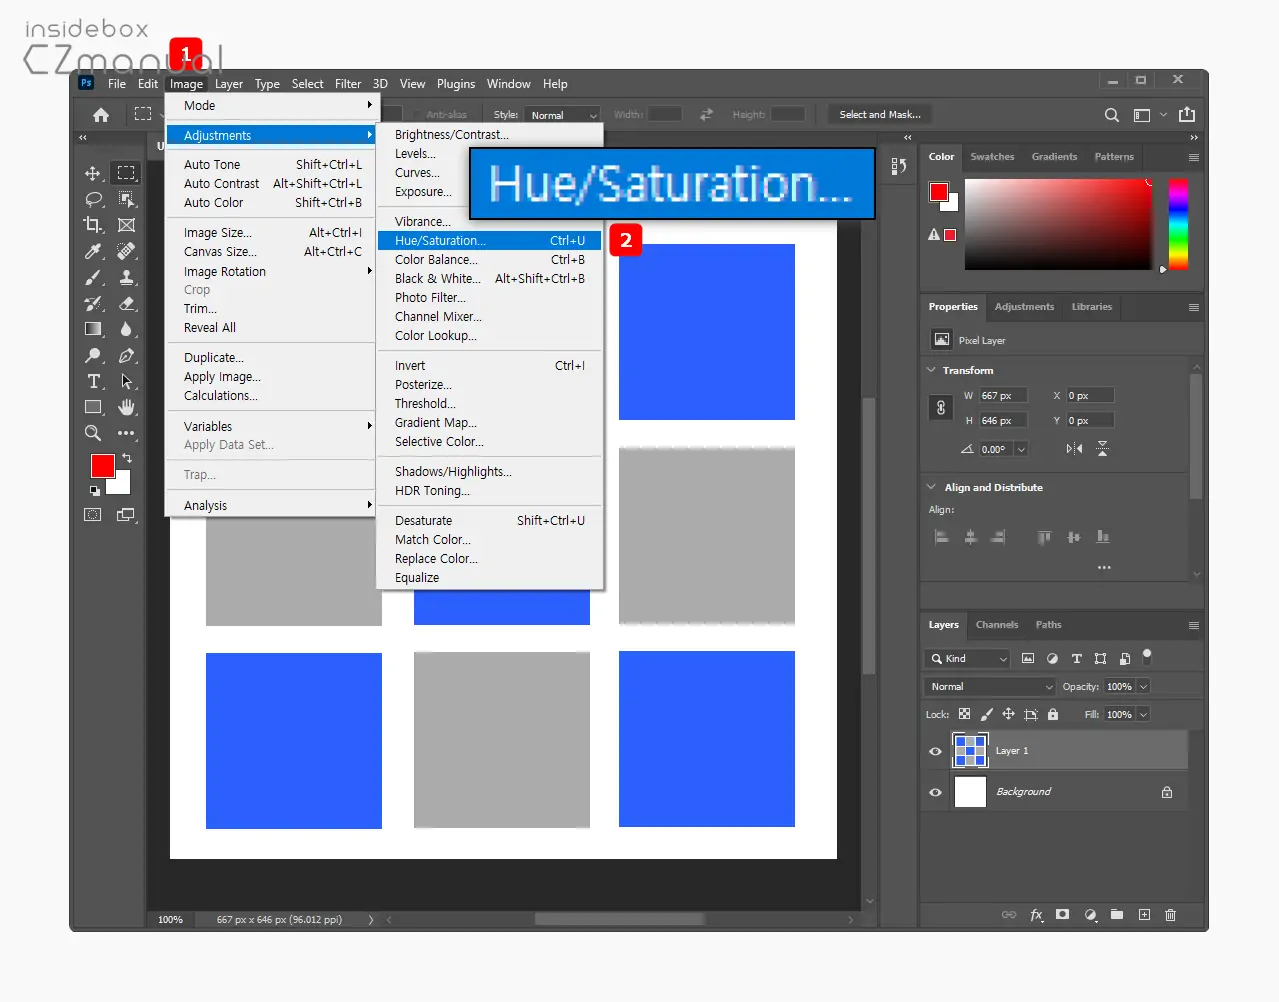Choose Desaturate menu item

[489, 521]
